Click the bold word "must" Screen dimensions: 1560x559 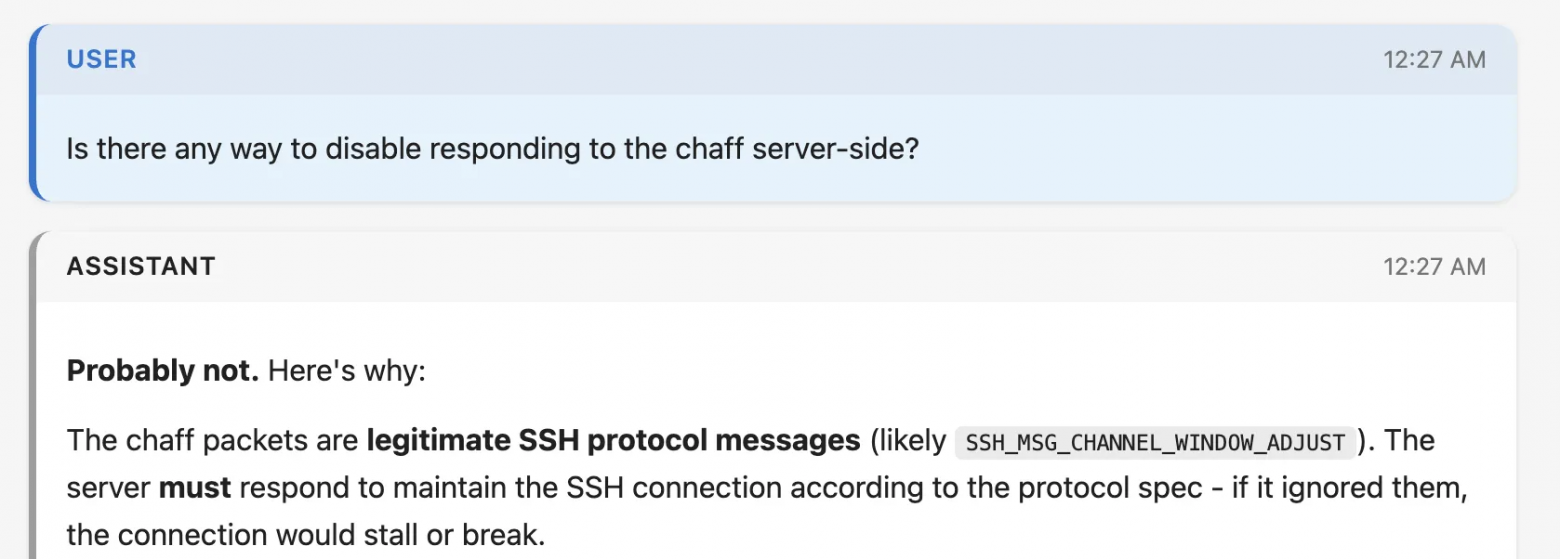pyautogui.click(x=195, y=488)
